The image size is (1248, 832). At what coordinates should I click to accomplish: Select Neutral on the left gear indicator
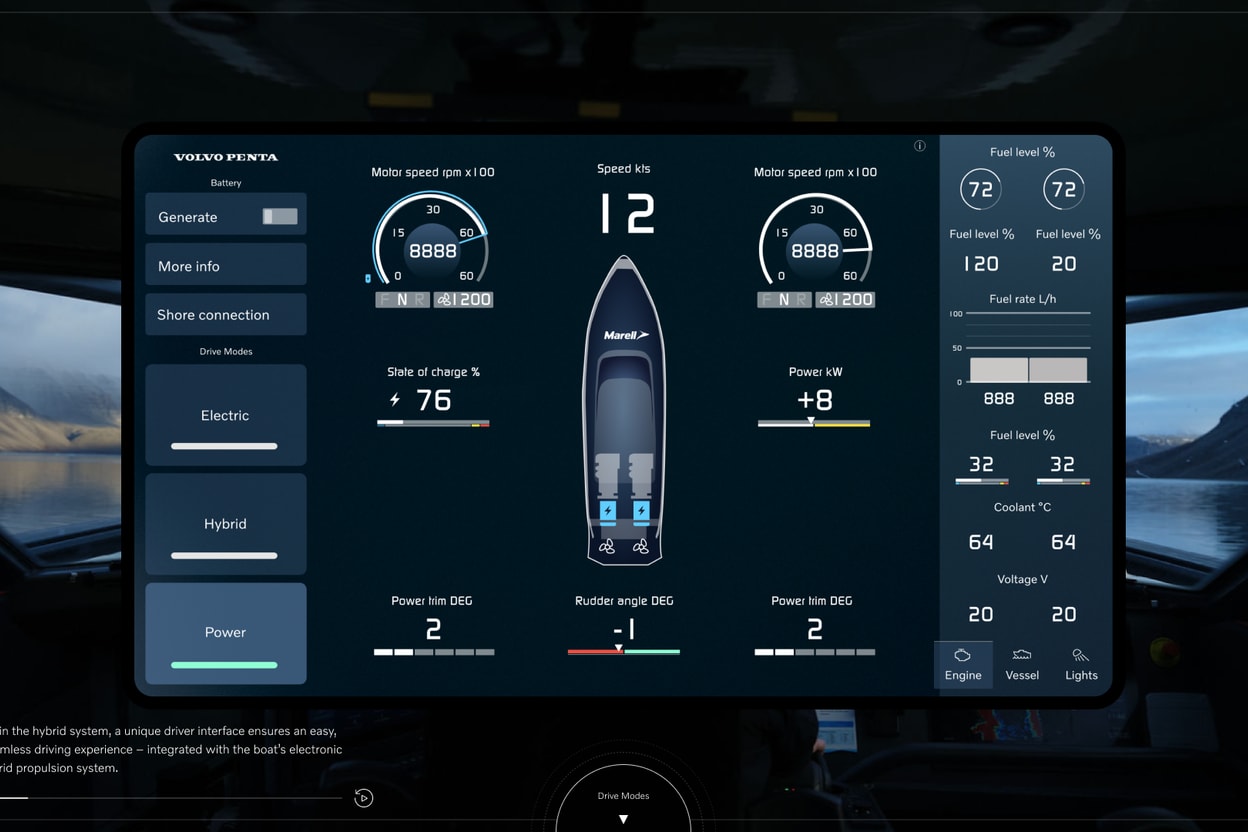coord(403,299)
